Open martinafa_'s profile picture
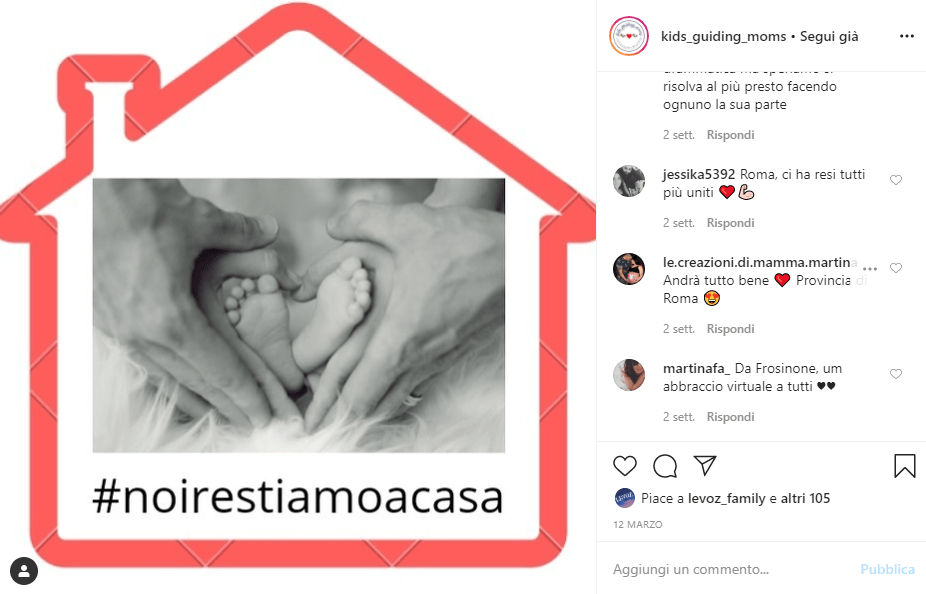The image size is (926, 594). pyautogui.click(x=629, y=375)
